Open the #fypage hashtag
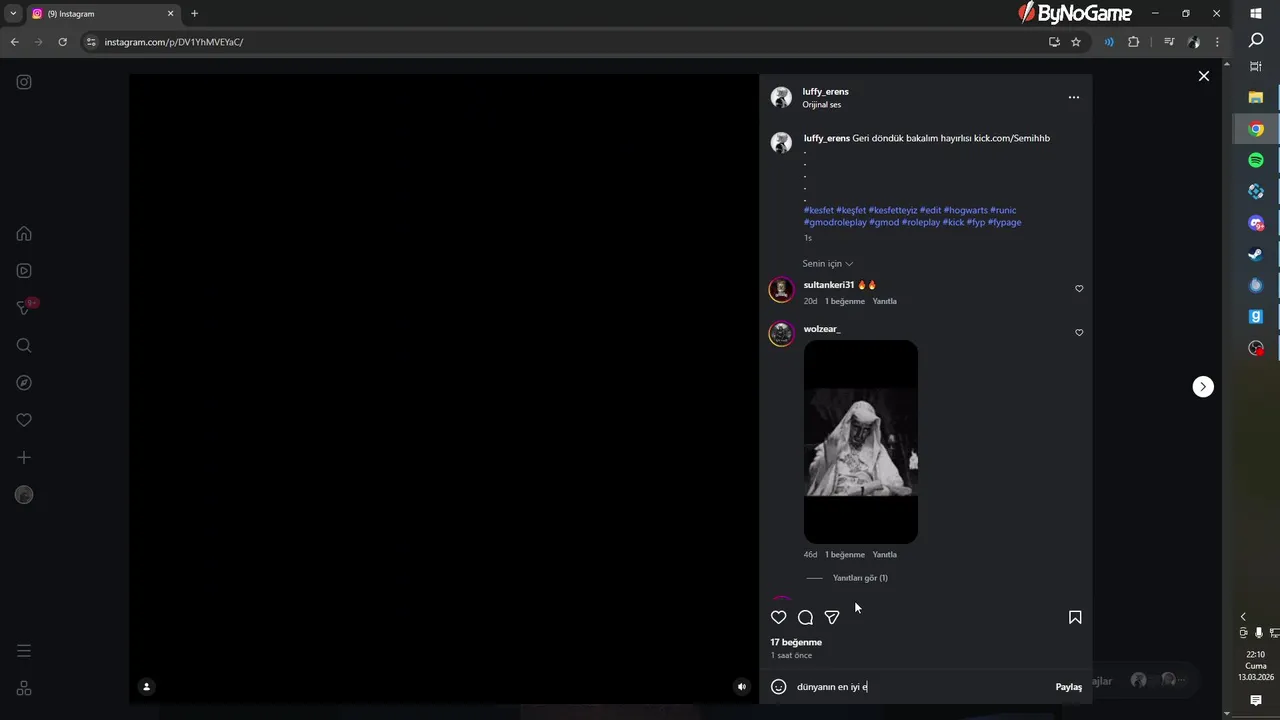 (1004, 223)
